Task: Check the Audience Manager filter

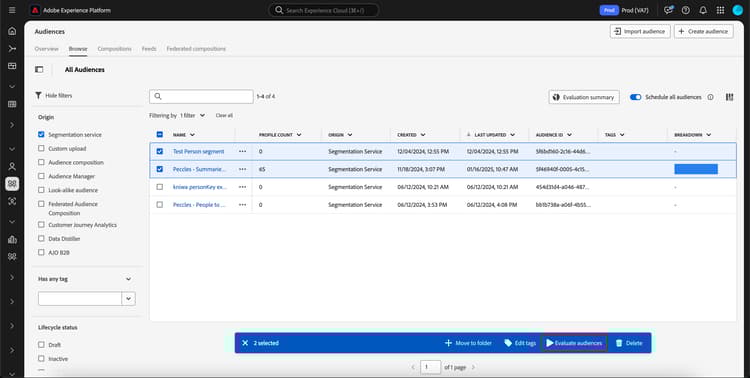Action: point(41,176)
